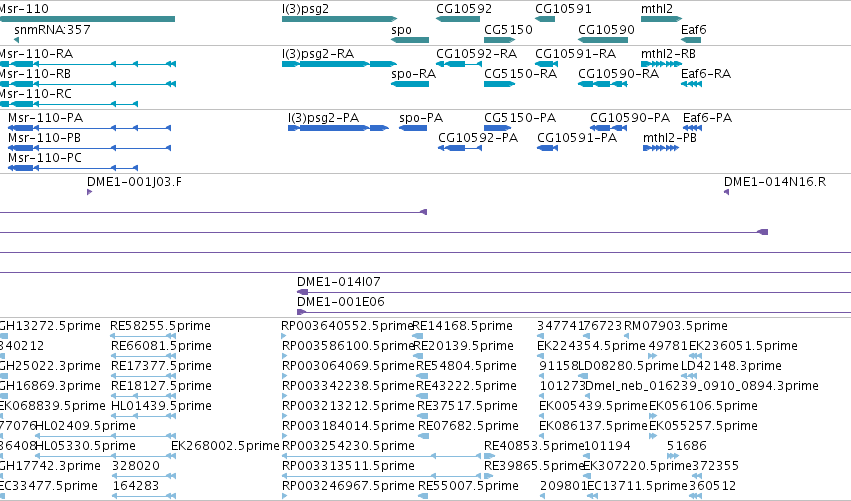
Task: Click EST EC13711.5prime
Action: pos(638,487)
